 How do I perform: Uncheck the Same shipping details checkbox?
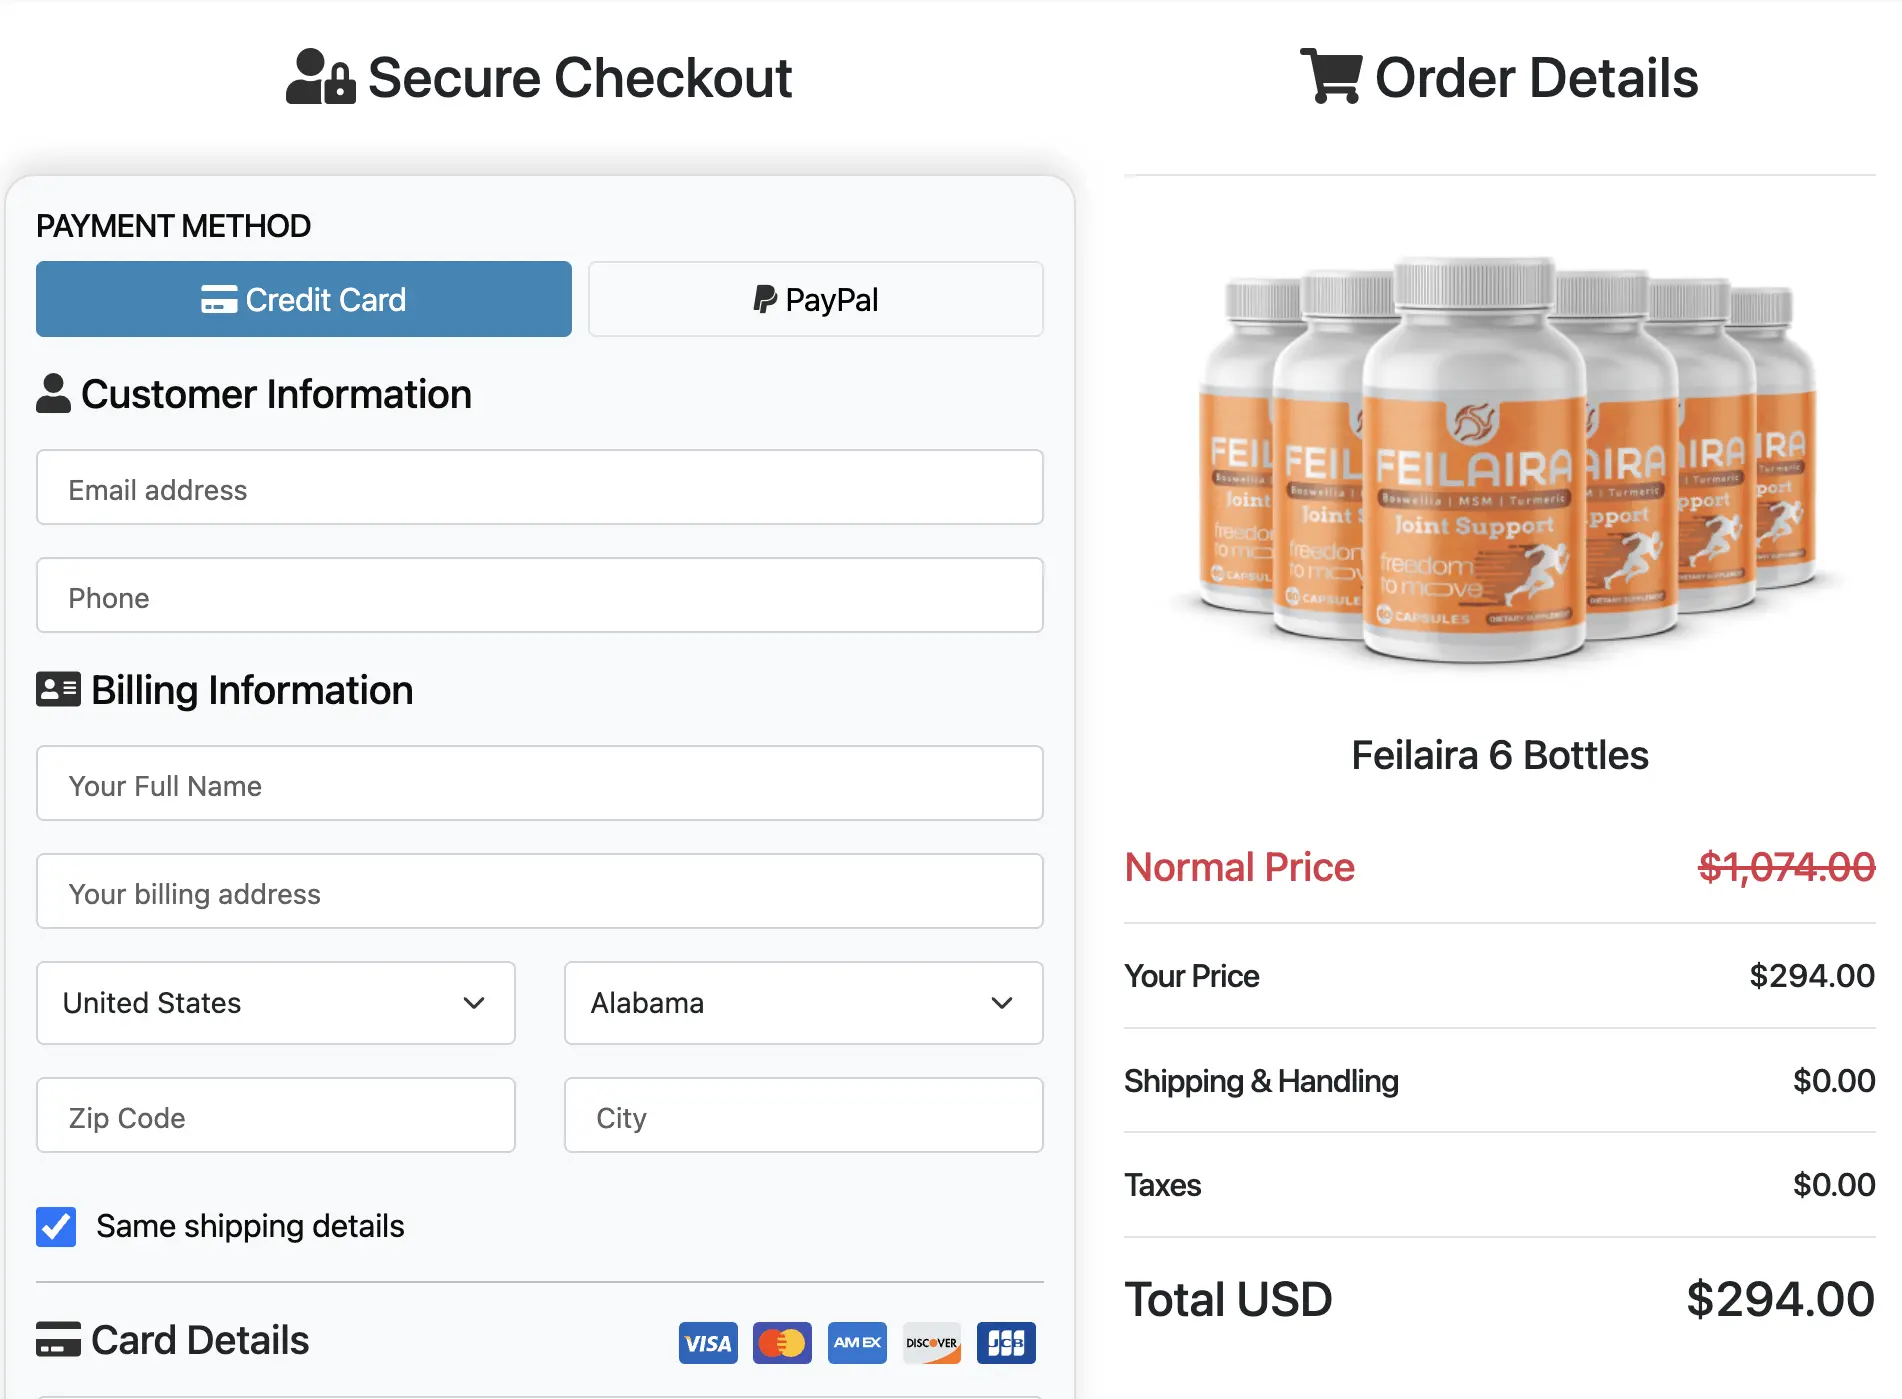tap(56, 1226)
